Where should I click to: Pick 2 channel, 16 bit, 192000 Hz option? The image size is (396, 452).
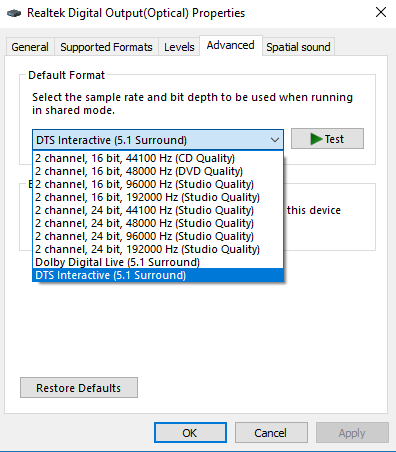point(158,197)
